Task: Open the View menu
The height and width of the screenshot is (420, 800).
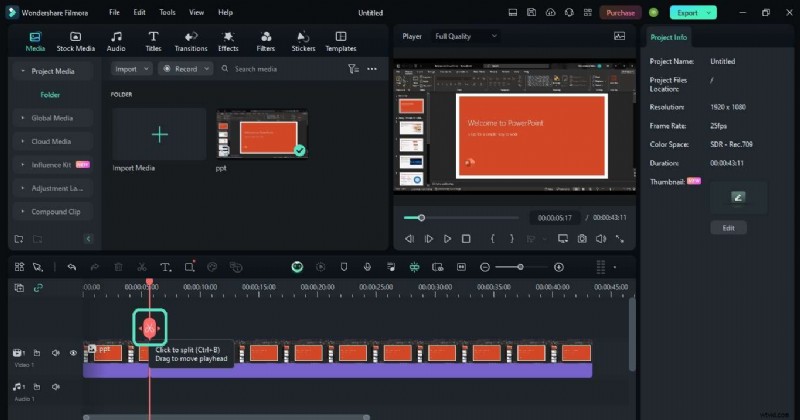Action: pos(196,12)
